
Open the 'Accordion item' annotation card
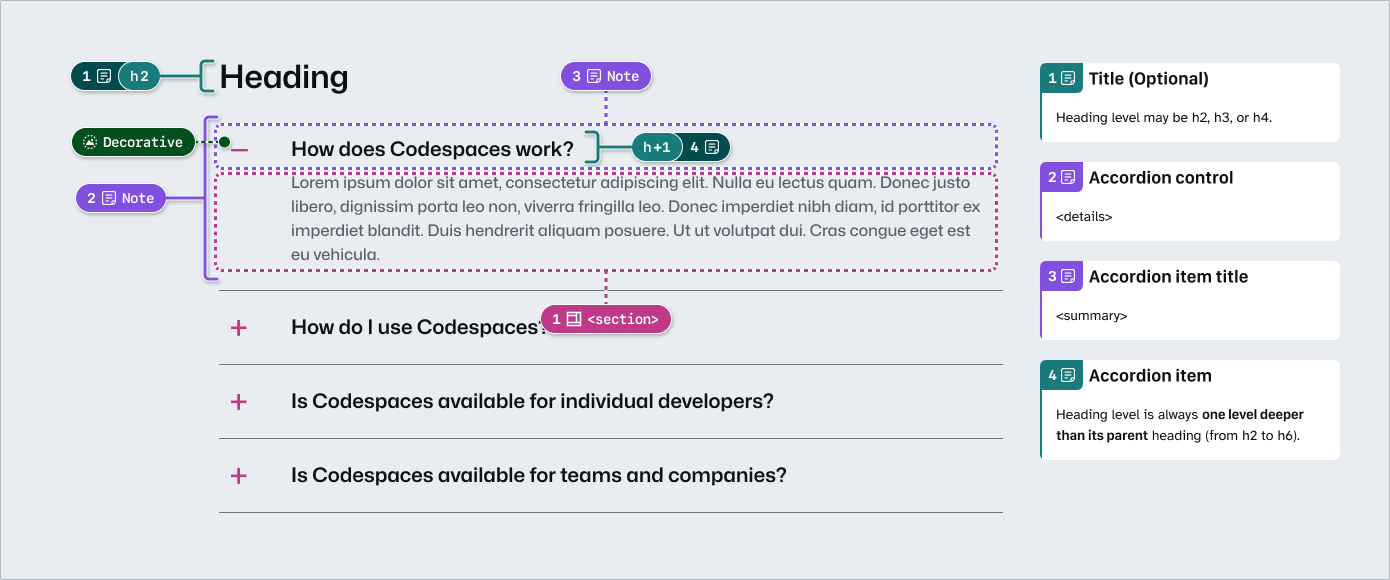pos(1190,409)
